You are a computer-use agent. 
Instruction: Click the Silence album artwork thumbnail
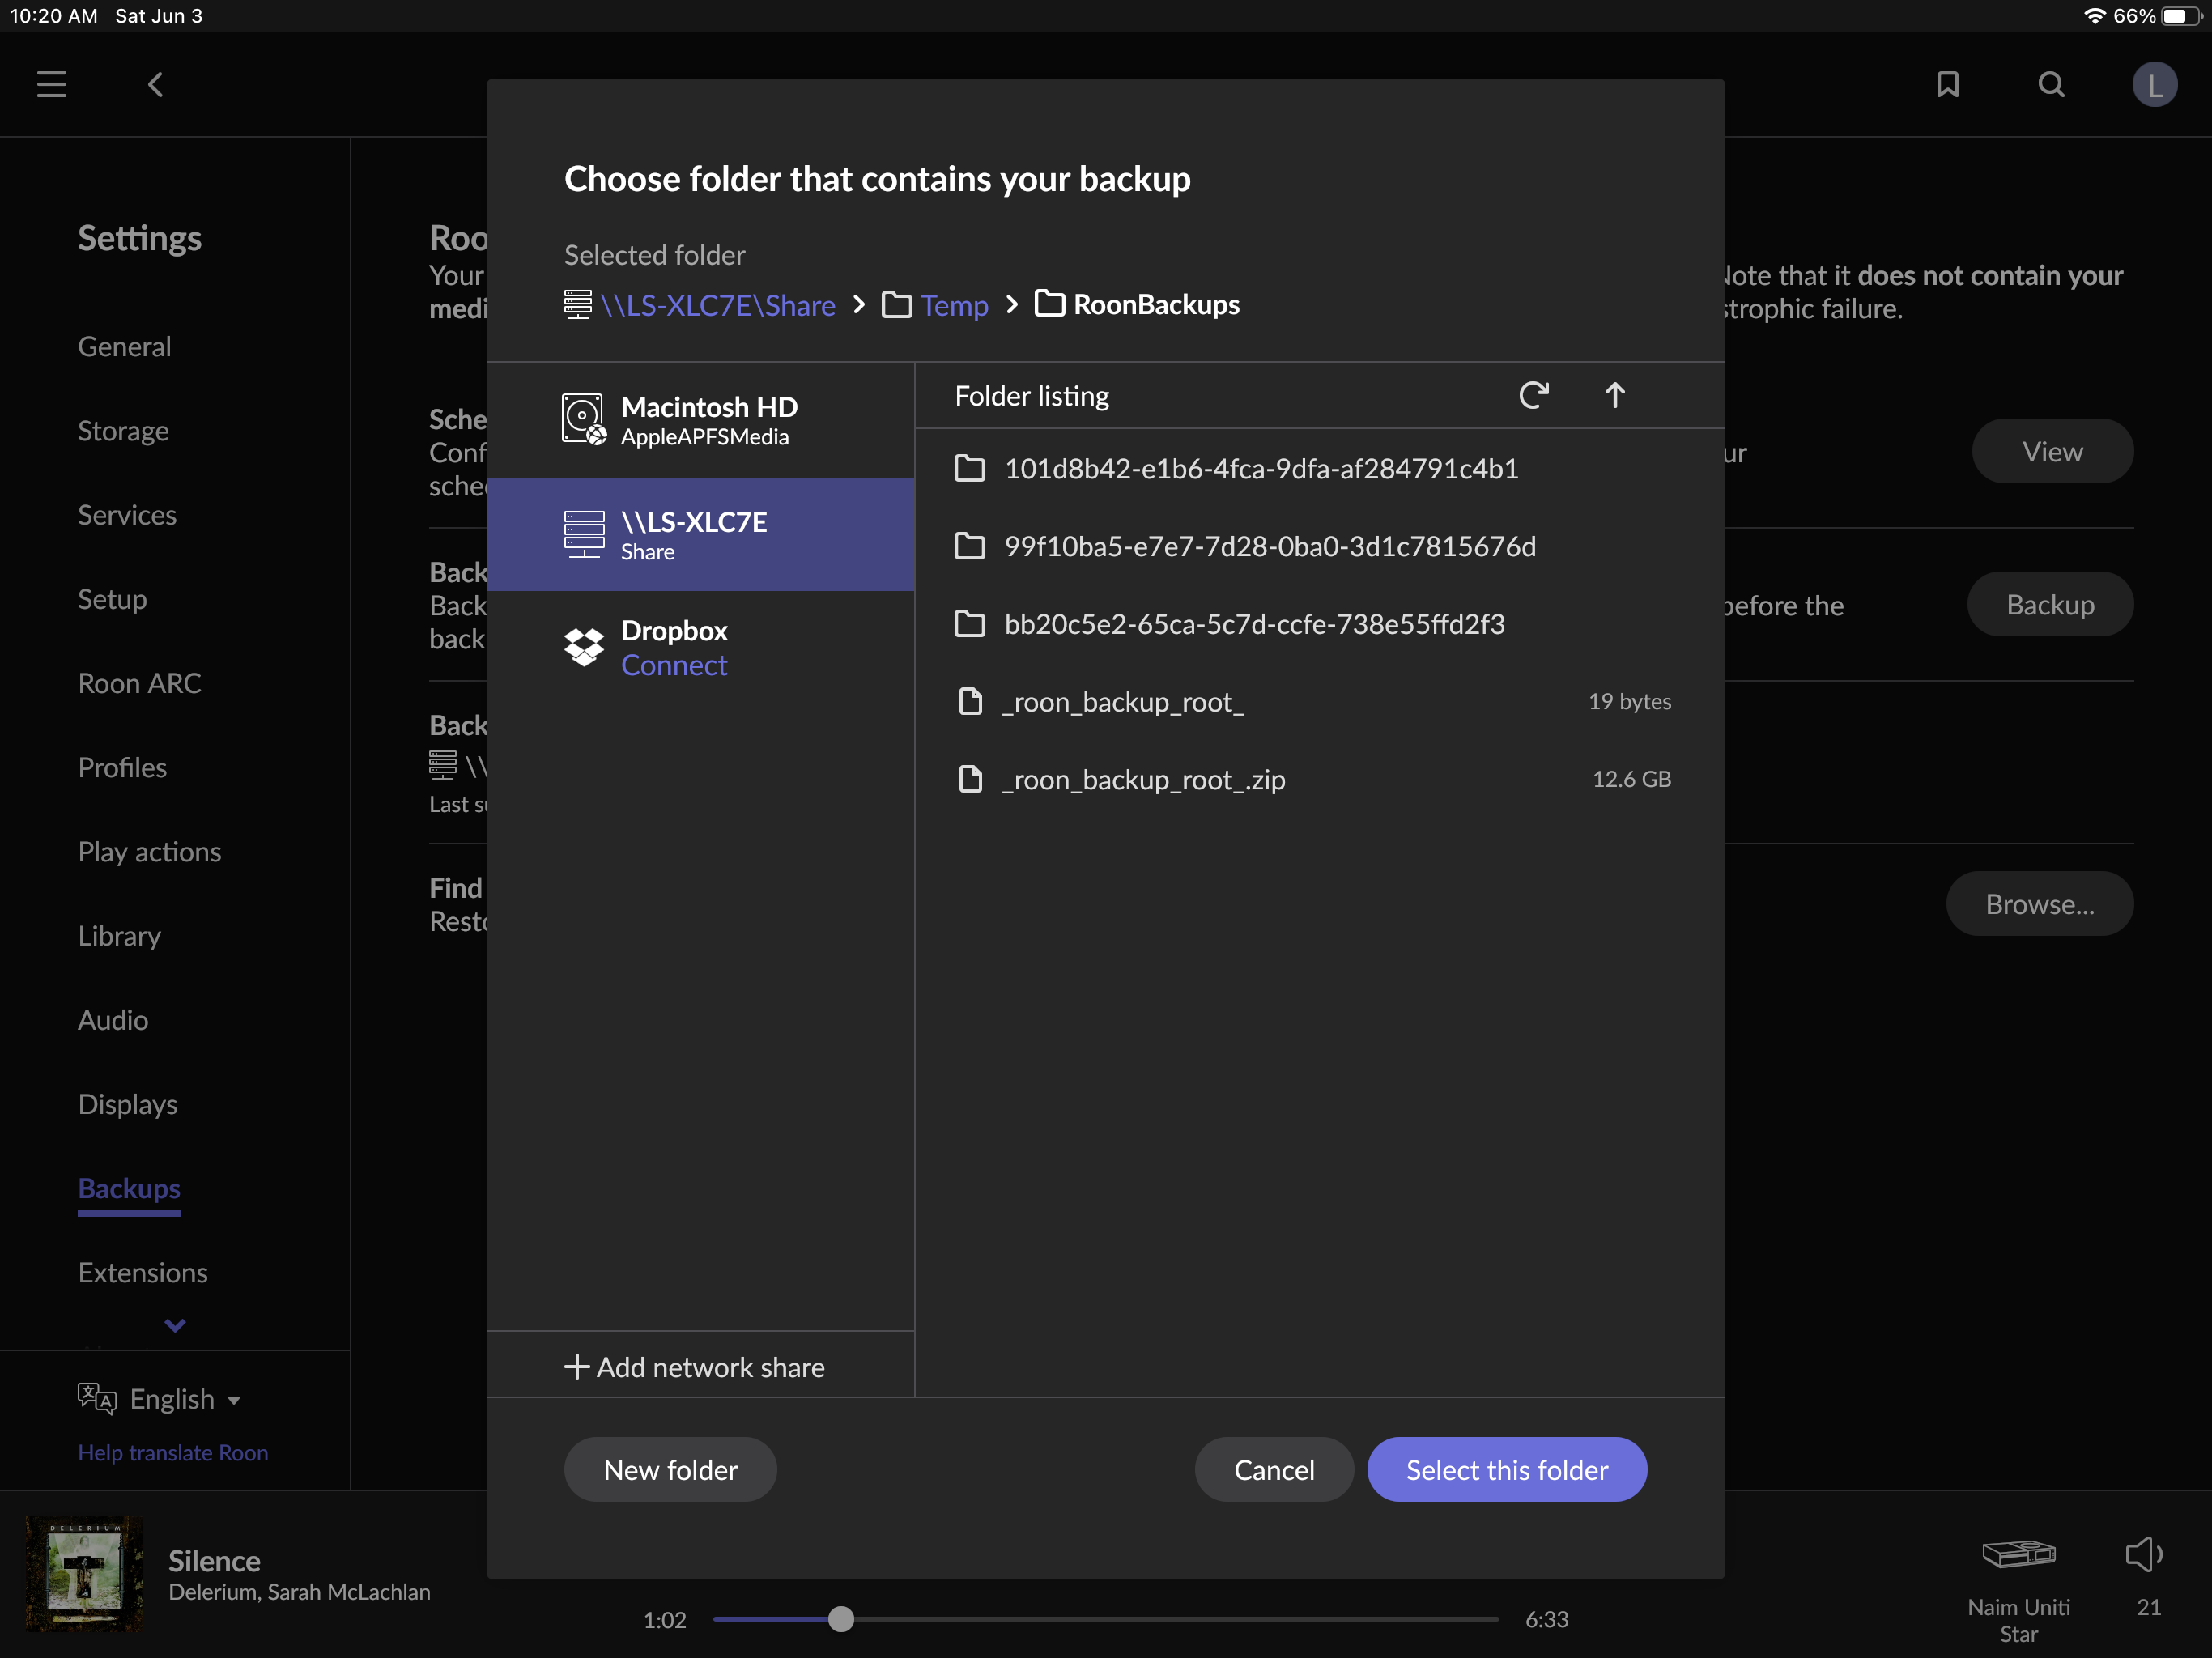84,1573
